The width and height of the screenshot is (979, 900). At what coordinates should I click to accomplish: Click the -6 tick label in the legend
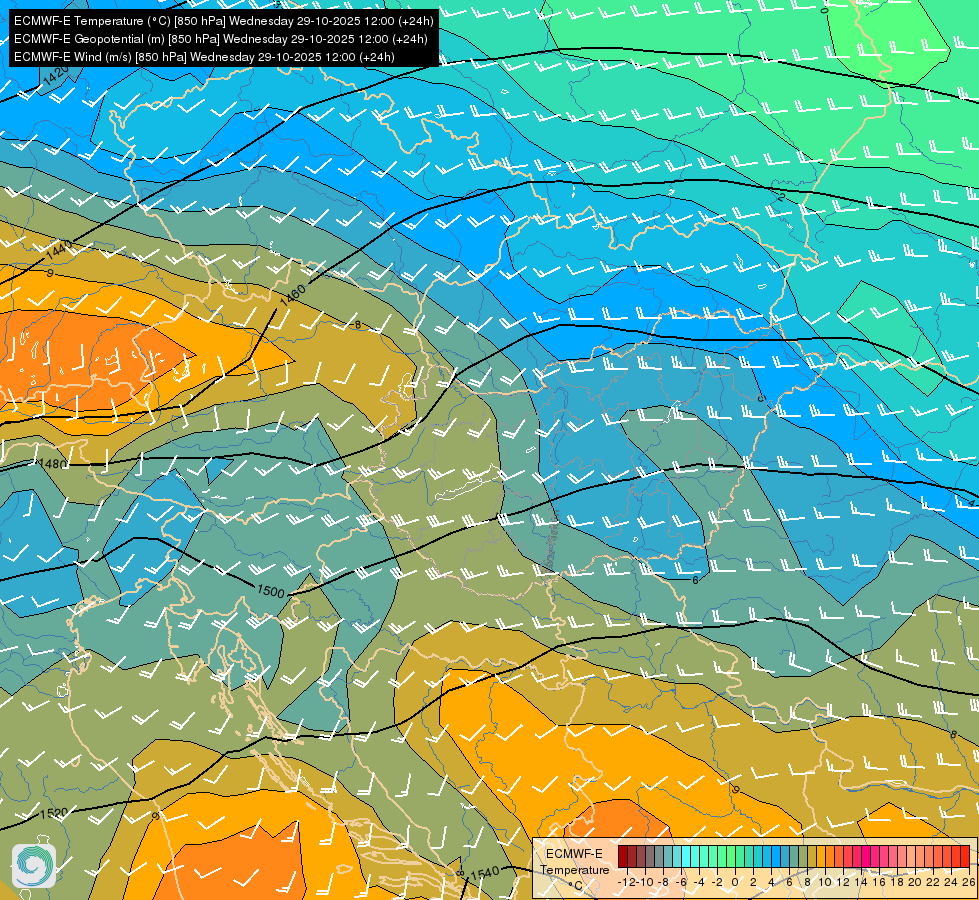[x=681, y=883]
